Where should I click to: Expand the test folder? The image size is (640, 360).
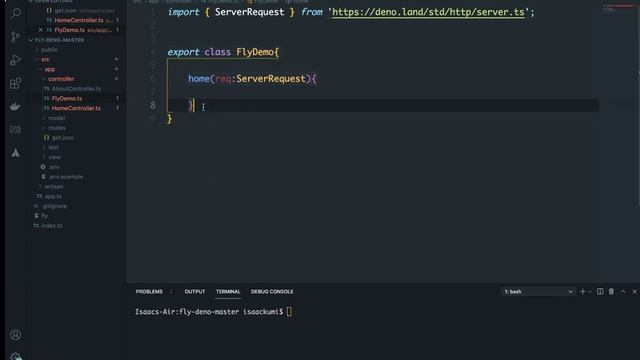click(x=53, y=147)
